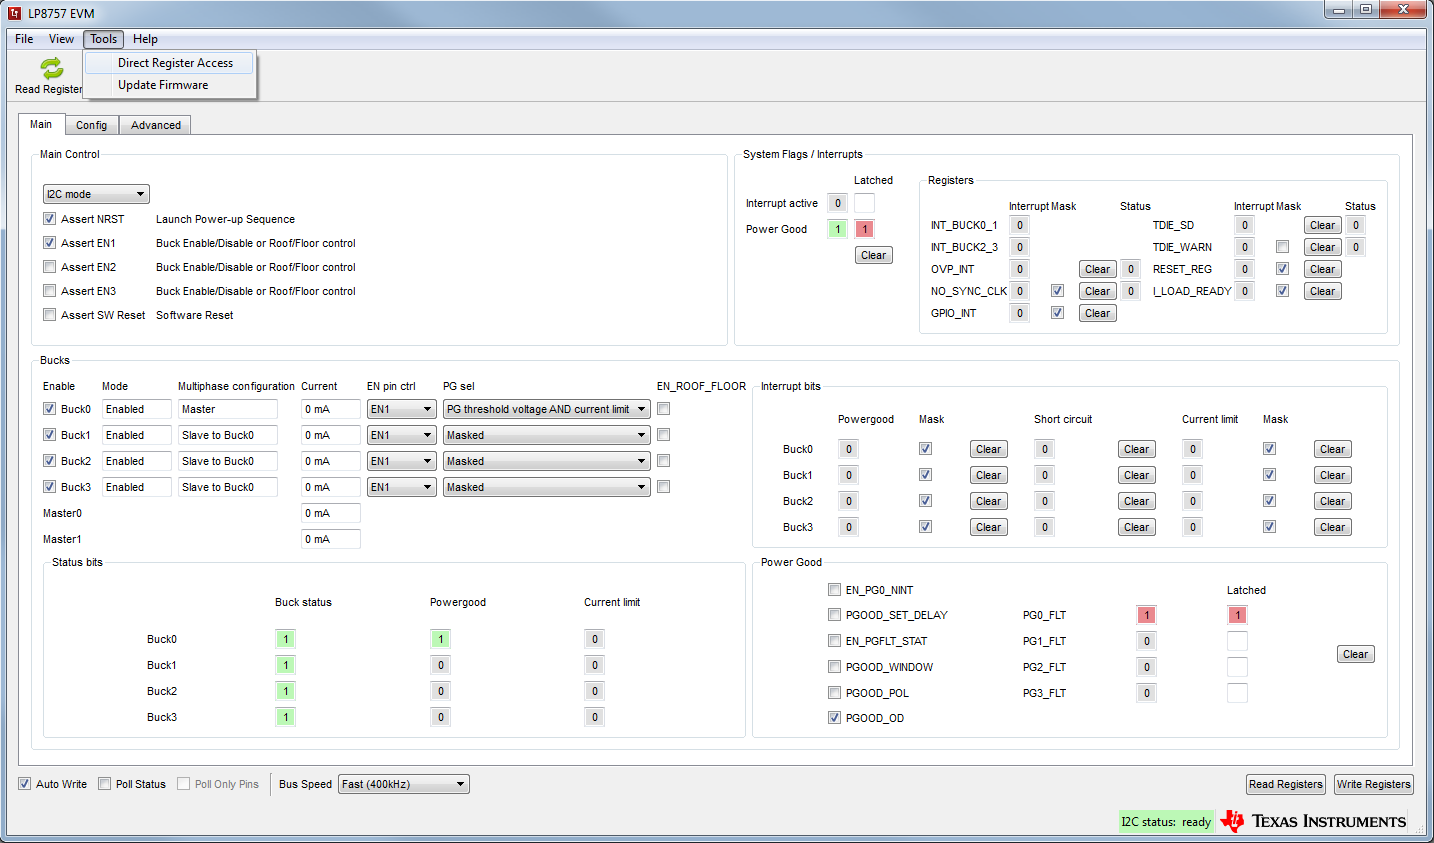Click the green Power Good indicator

[x=838, y=229]
